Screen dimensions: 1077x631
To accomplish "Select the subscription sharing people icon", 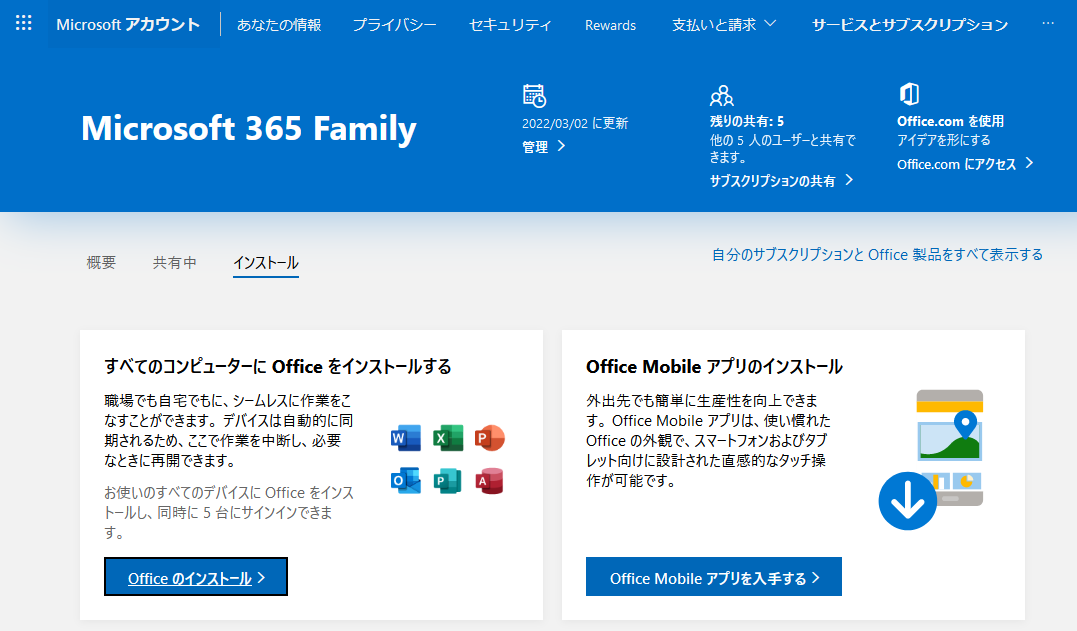I will click(x=722, y=95).
